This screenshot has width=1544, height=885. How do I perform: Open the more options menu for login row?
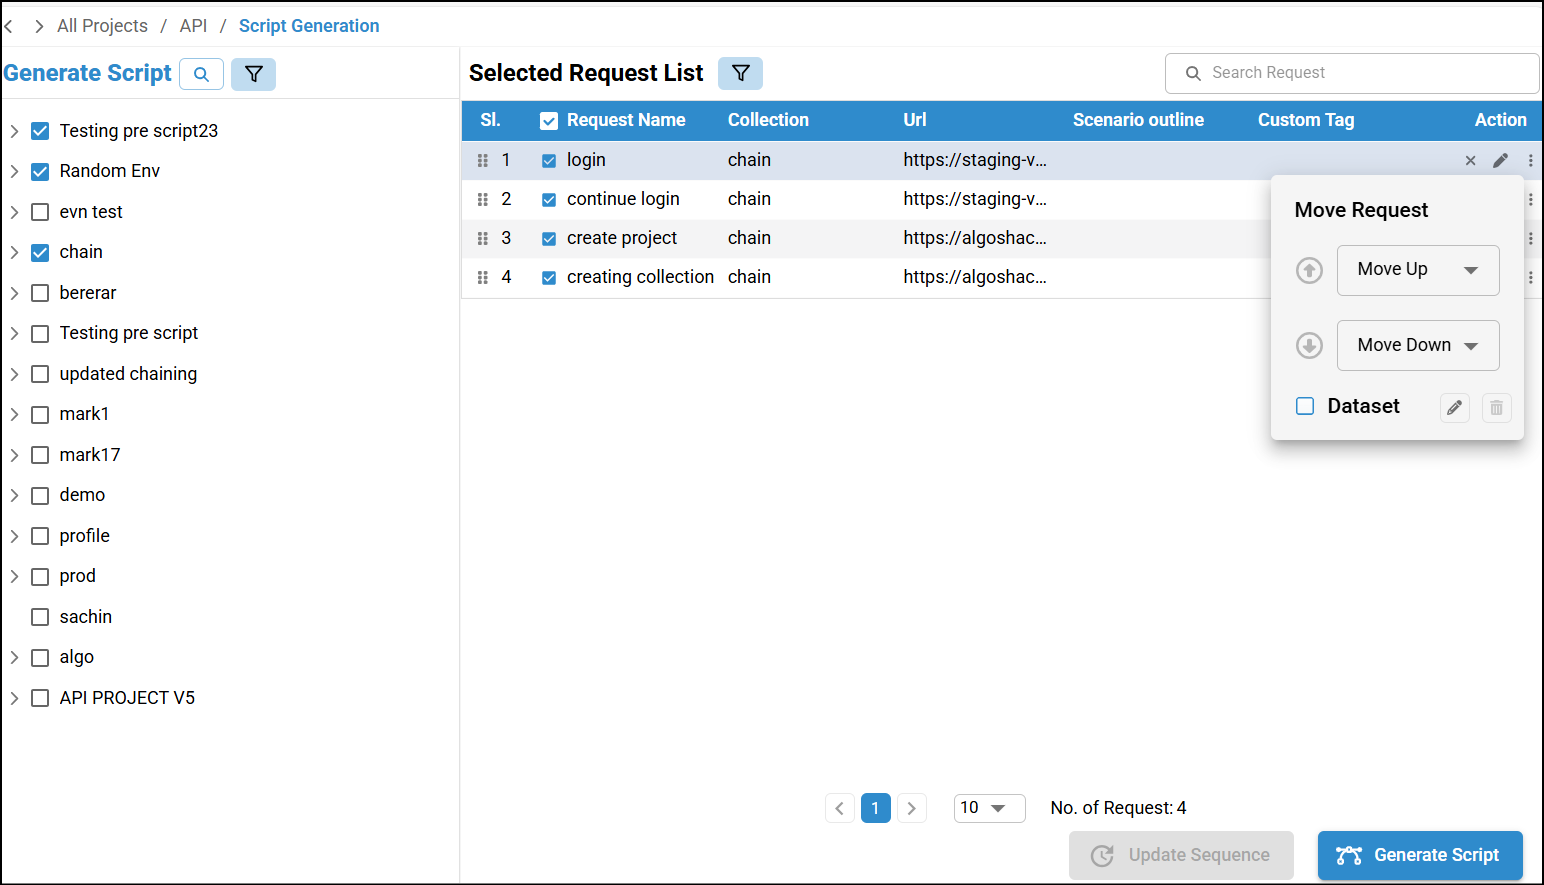(1530, 160)
